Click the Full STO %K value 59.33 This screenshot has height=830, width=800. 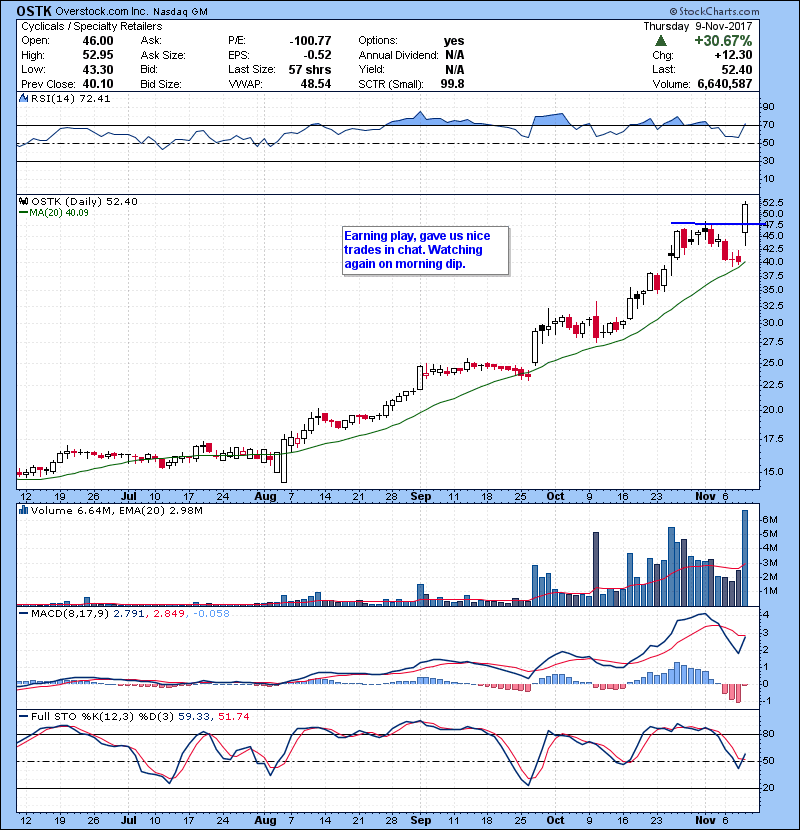(194, 716)
